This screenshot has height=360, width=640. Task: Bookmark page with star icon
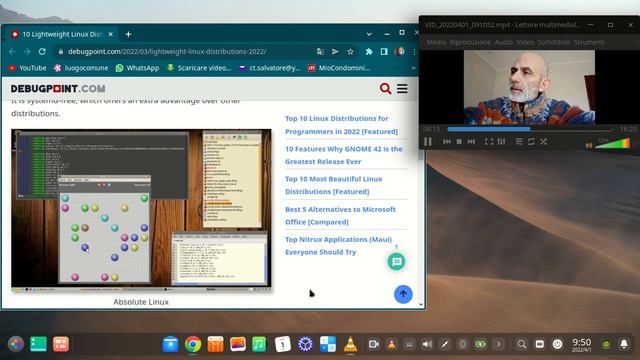[x=350, y=51]
